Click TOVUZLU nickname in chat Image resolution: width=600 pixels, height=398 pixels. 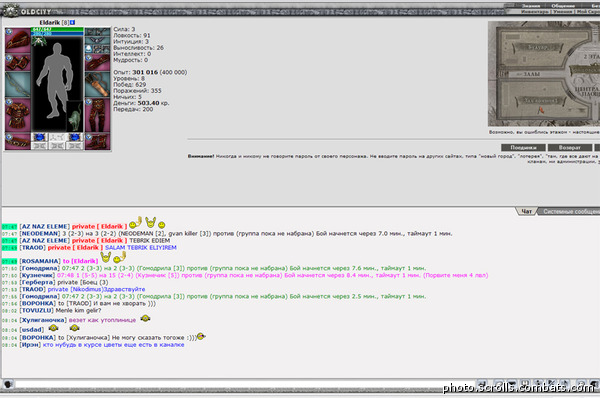[36, 310]
